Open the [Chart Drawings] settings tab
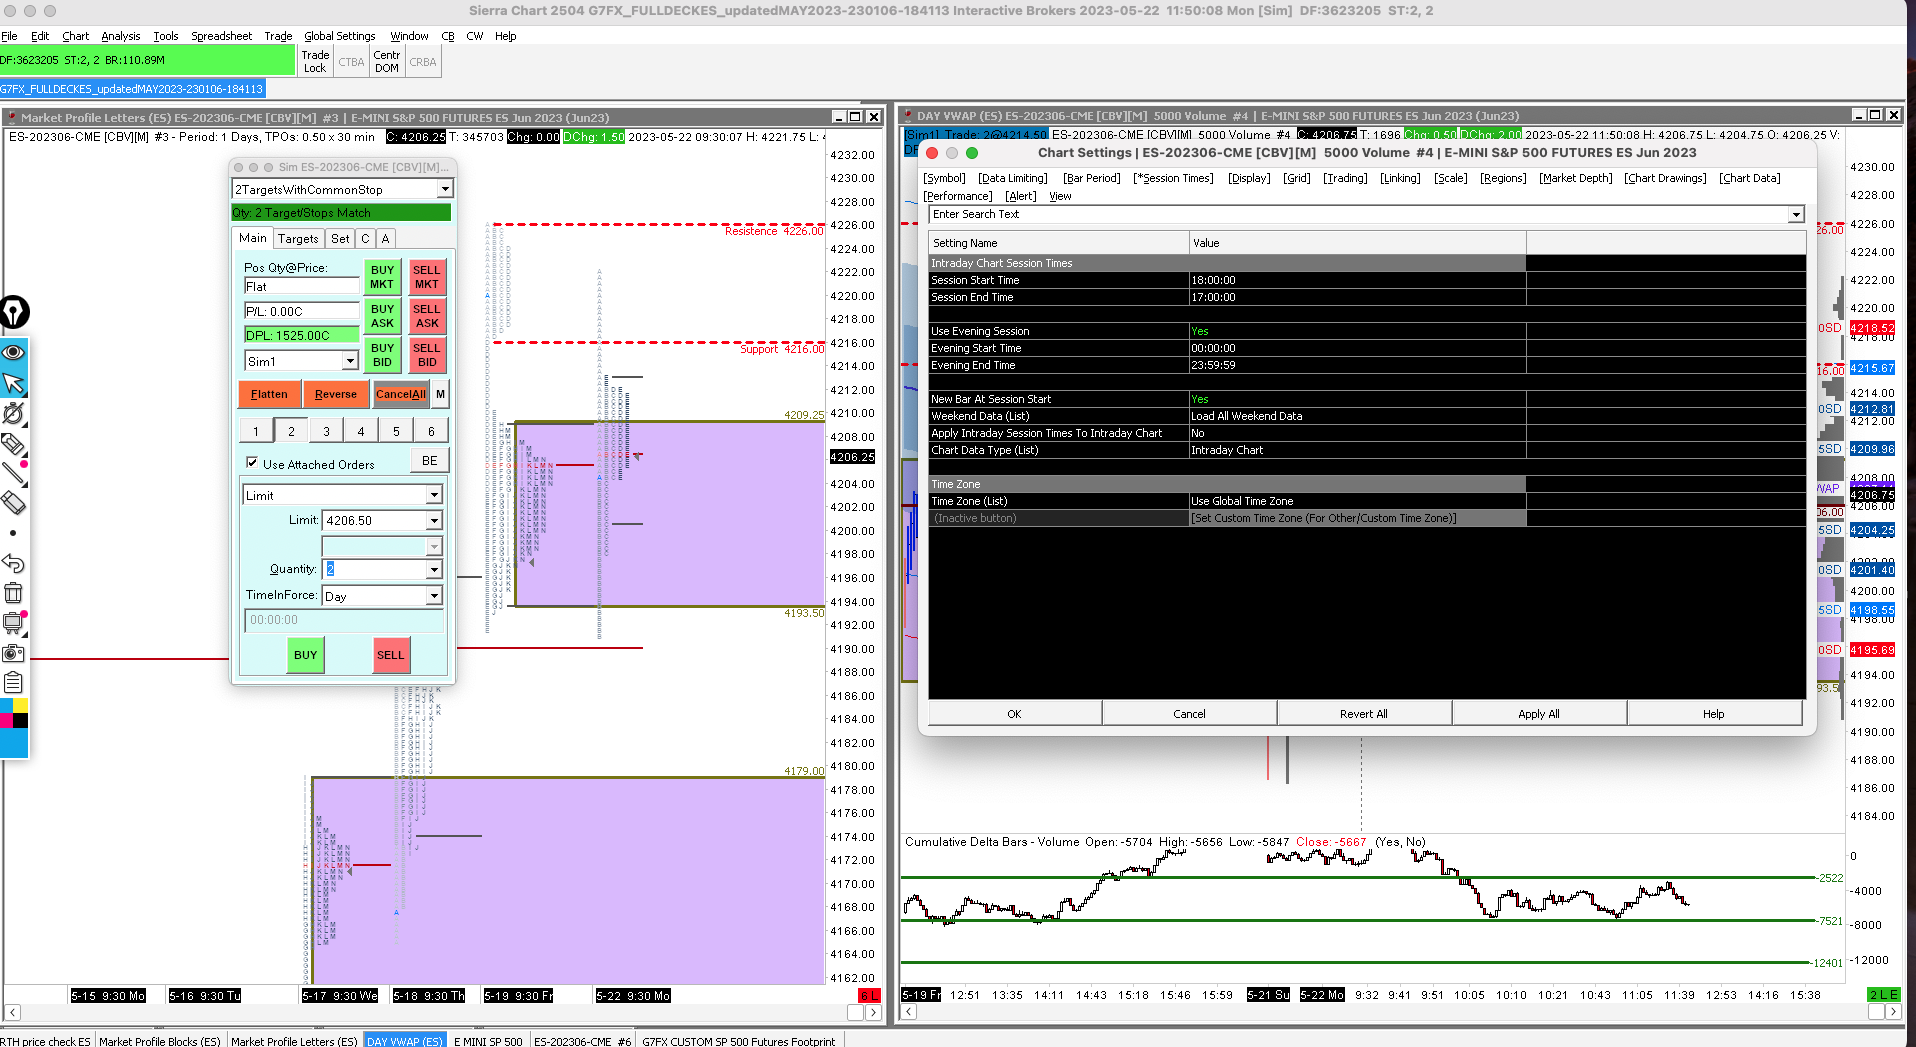1916x1047 pixels. pyautogui.click(x=1665, y=178)
